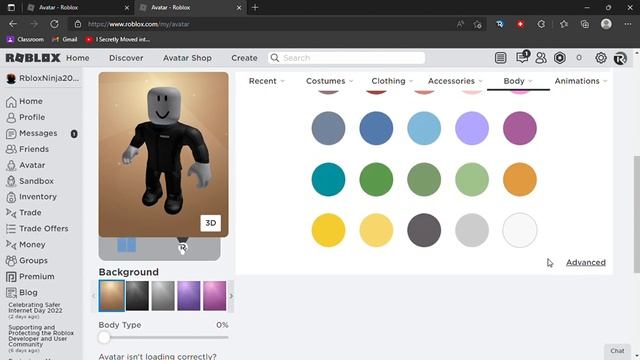This screenshot has width=640, height=360.
Task: Open browser settings and more menu
Action: point(628,24)
